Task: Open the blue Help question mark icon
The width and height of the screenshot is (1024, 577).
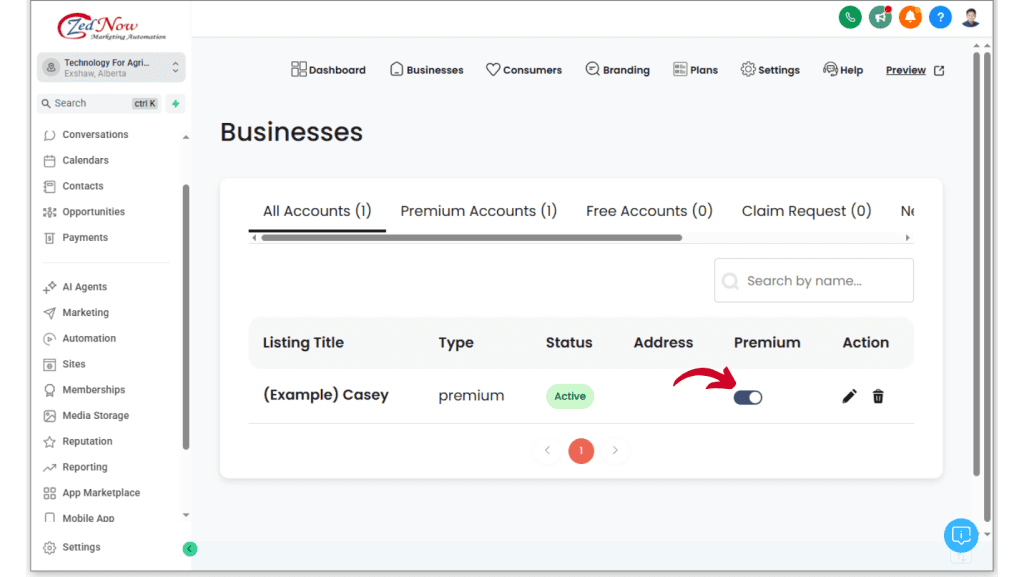Action: [x=940, y=17]
